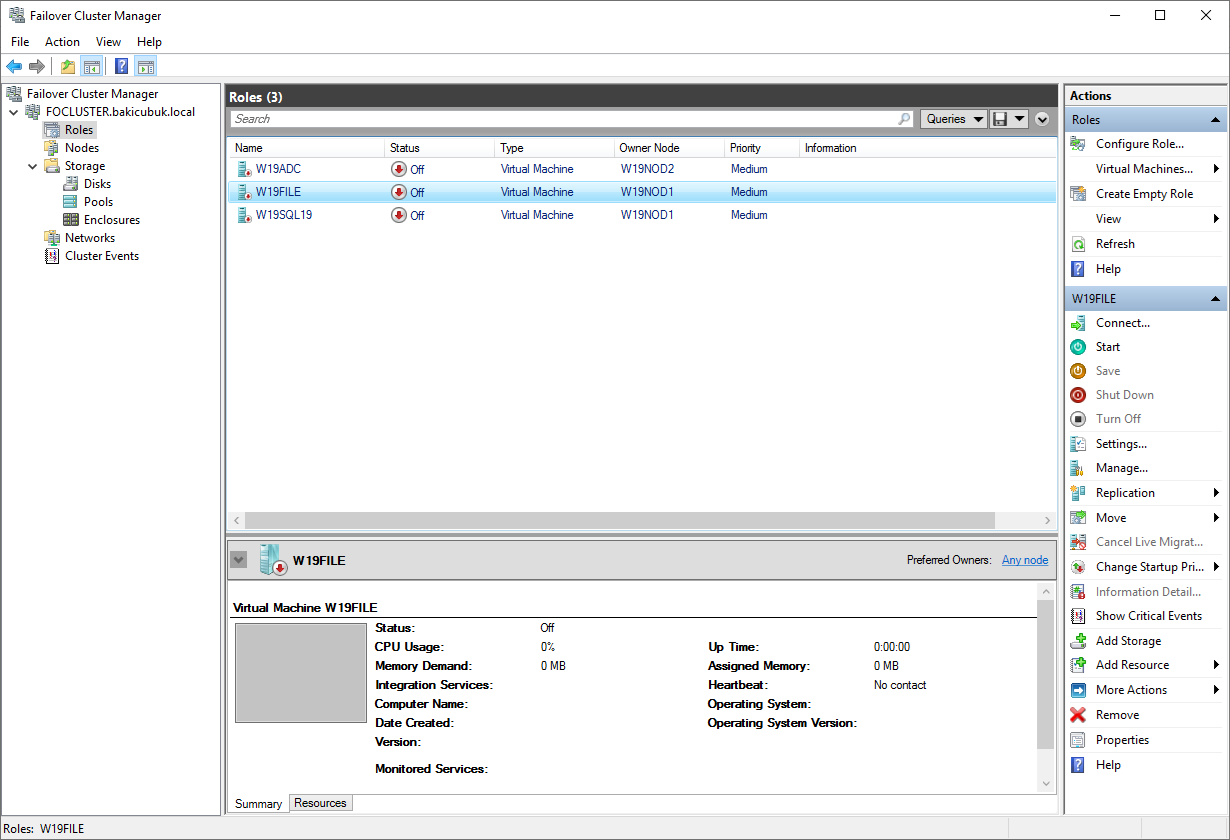Click the Settings... action icon
Screen dimensions: 1230x840
[x=1078, y=444]
